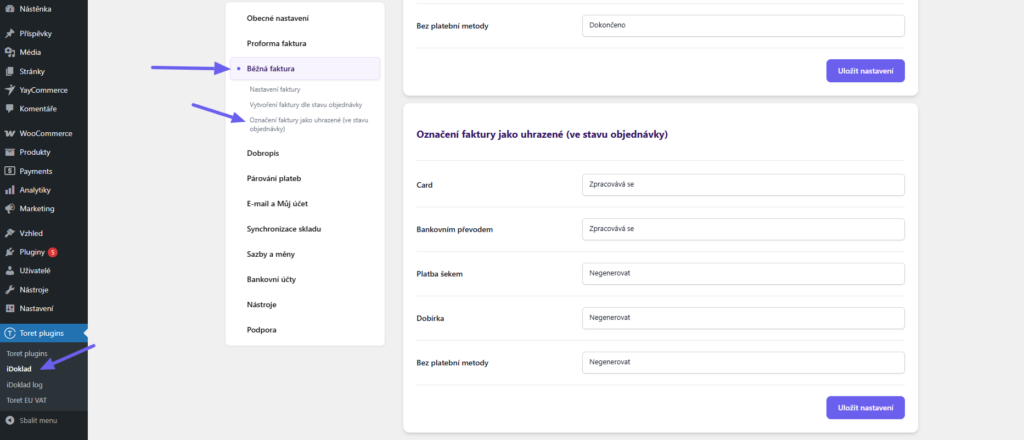Click the Komentáře speech bubble icon
The height and width of the screenshot is (440, 1024).
point(10,108)
